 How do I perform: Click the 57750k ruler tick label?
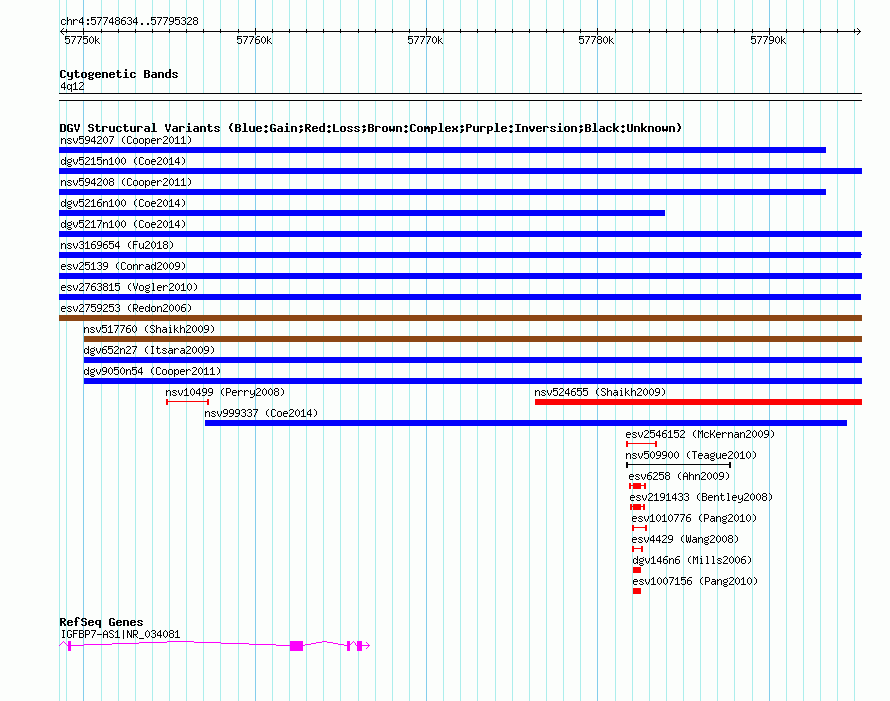point(82,40)
